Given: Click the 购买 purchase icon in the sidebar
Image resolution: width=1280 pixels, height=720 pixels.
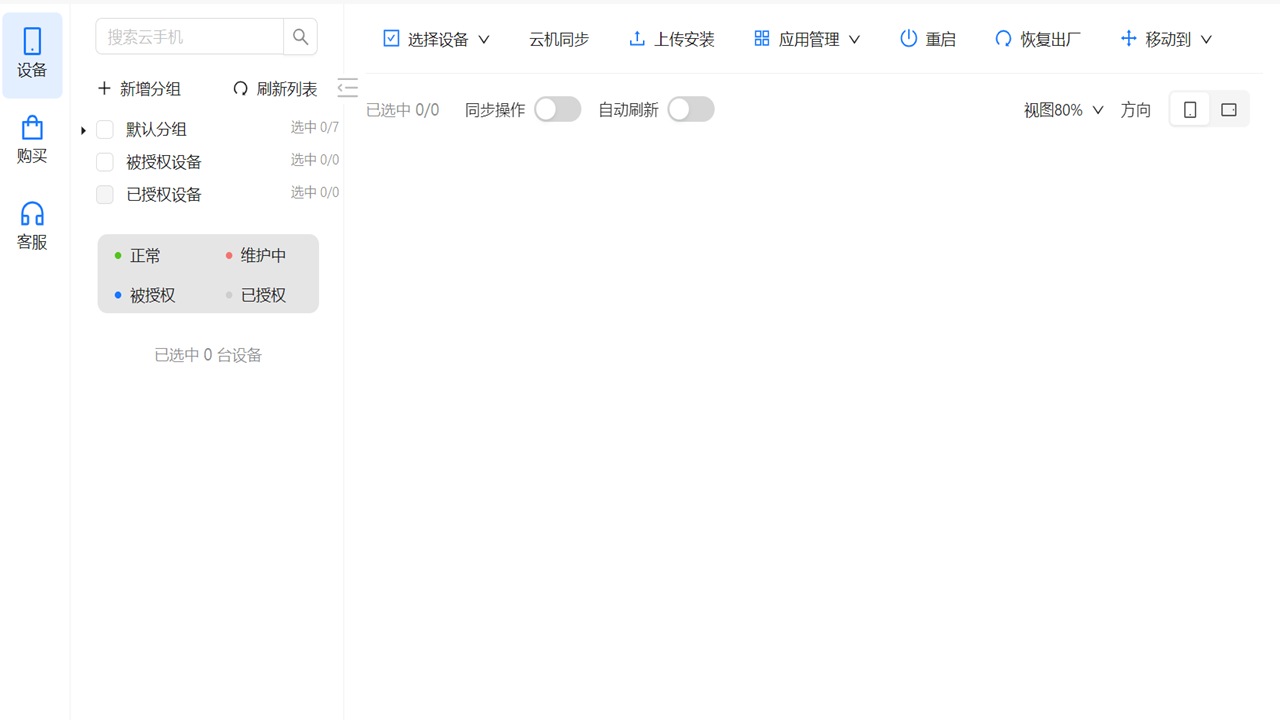Looking at the screenshot, I should coord(31,140).
